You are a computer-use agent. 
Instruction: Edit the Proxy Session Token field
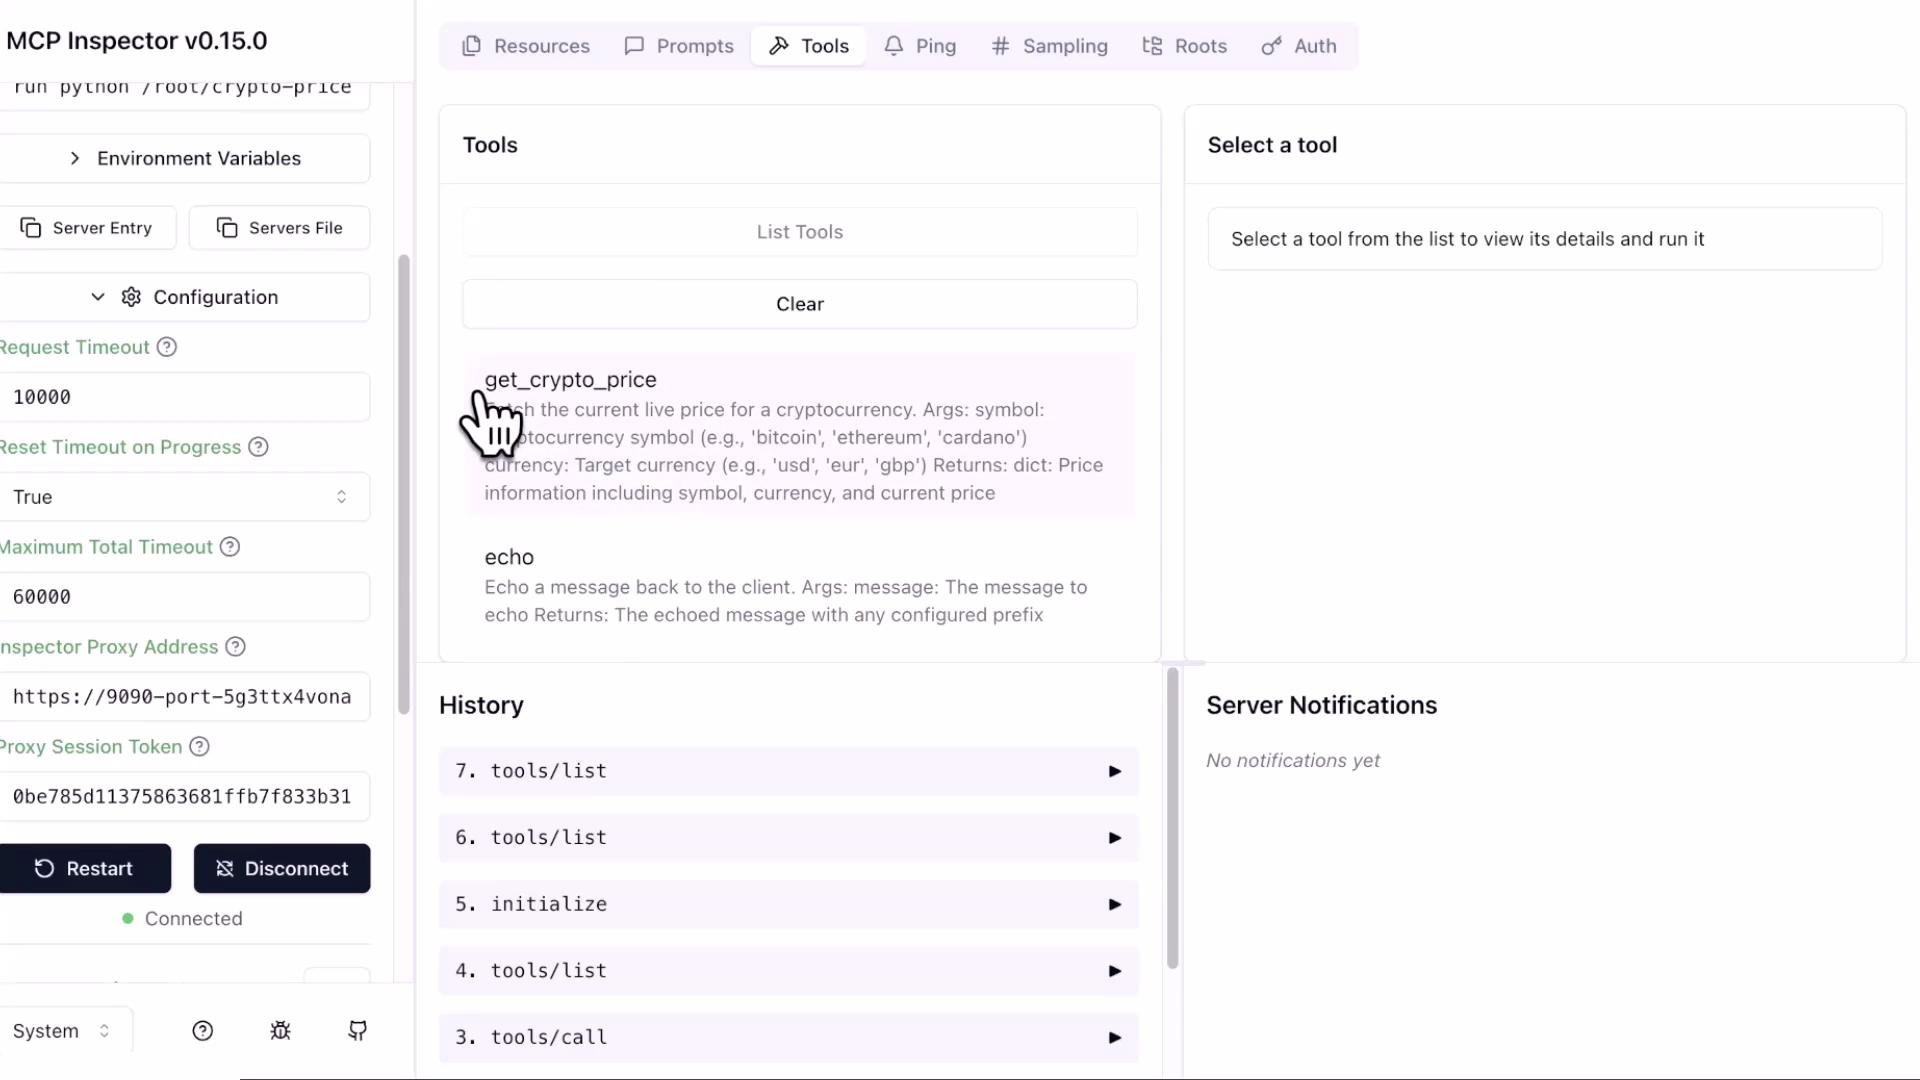[x=185, y=796]
